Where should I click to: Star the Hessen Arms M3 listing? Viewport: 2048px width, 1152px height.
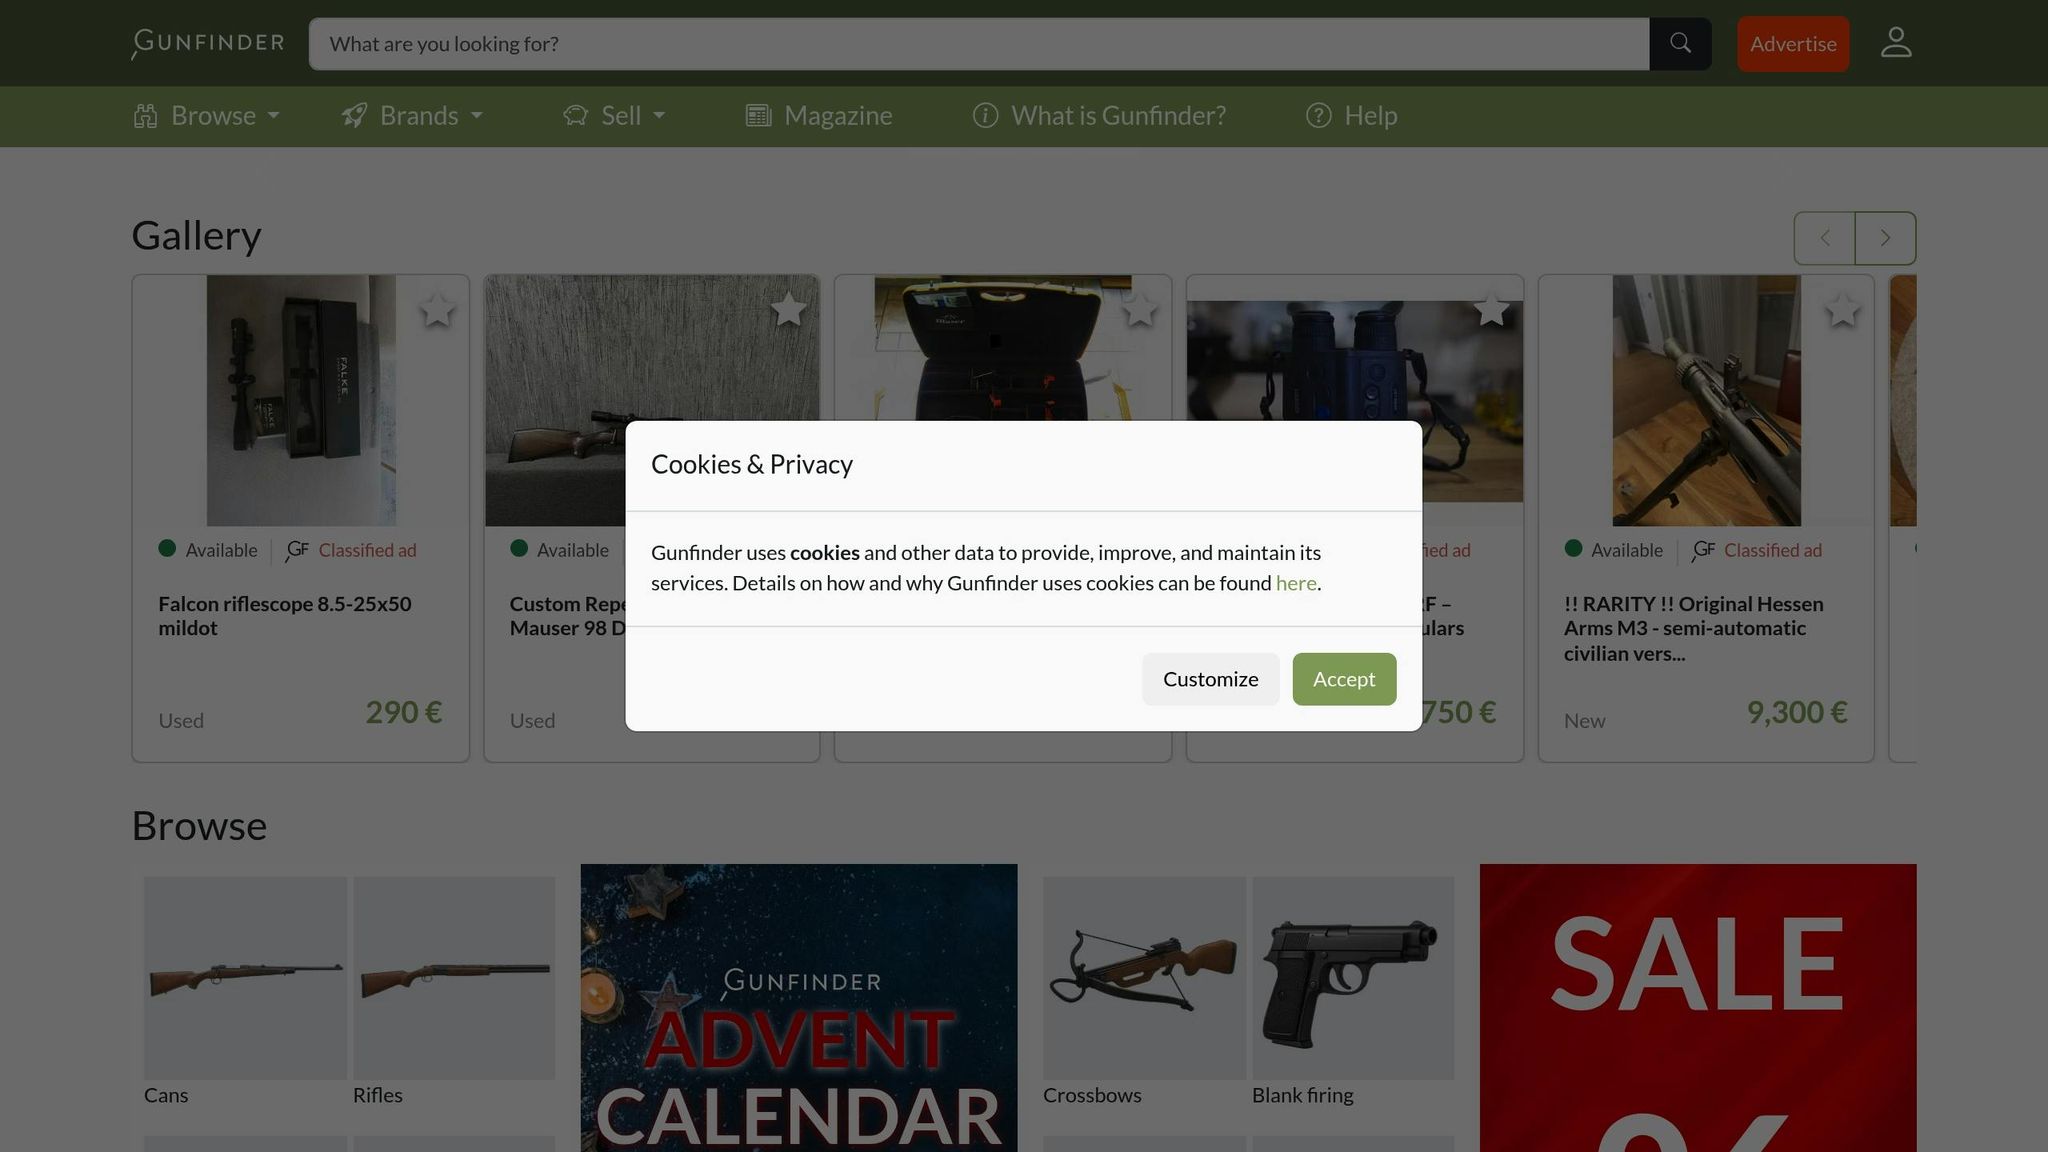[1842, 311]
